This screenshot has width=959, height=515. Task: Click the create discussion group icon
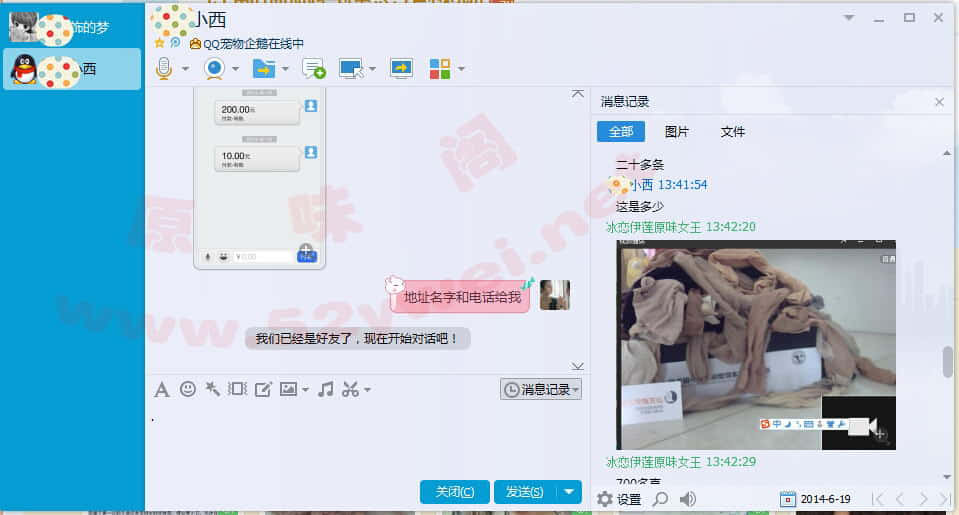point(313,68)
